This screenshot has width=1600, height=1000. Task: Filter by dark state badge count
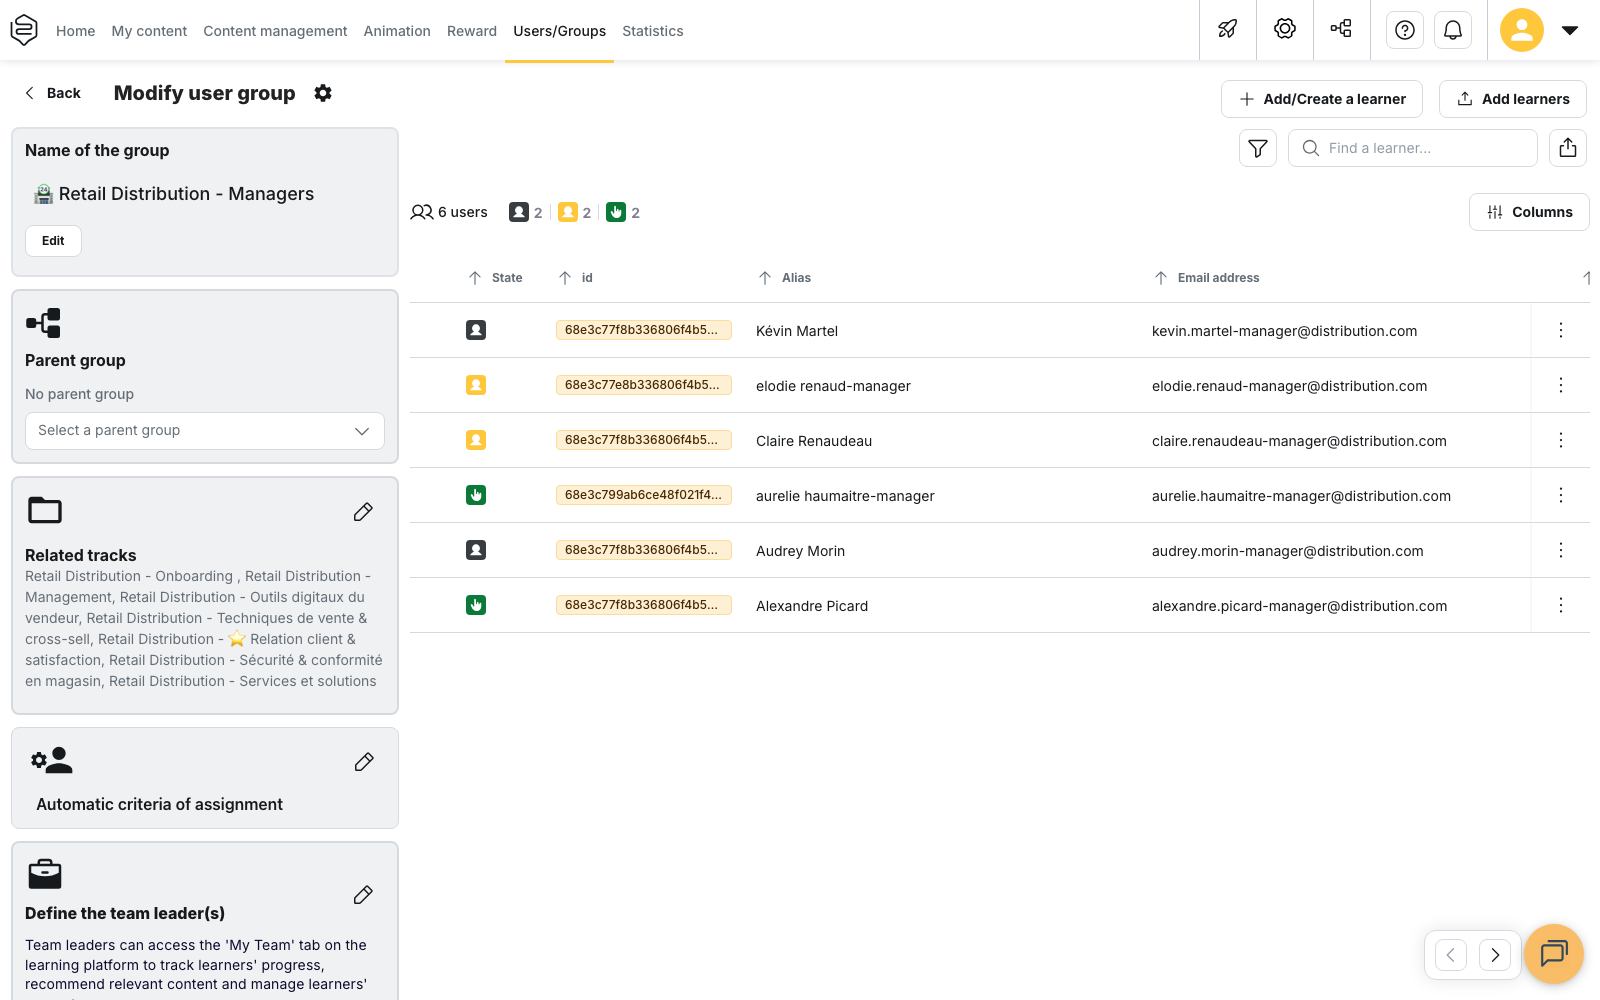[526, 212]
